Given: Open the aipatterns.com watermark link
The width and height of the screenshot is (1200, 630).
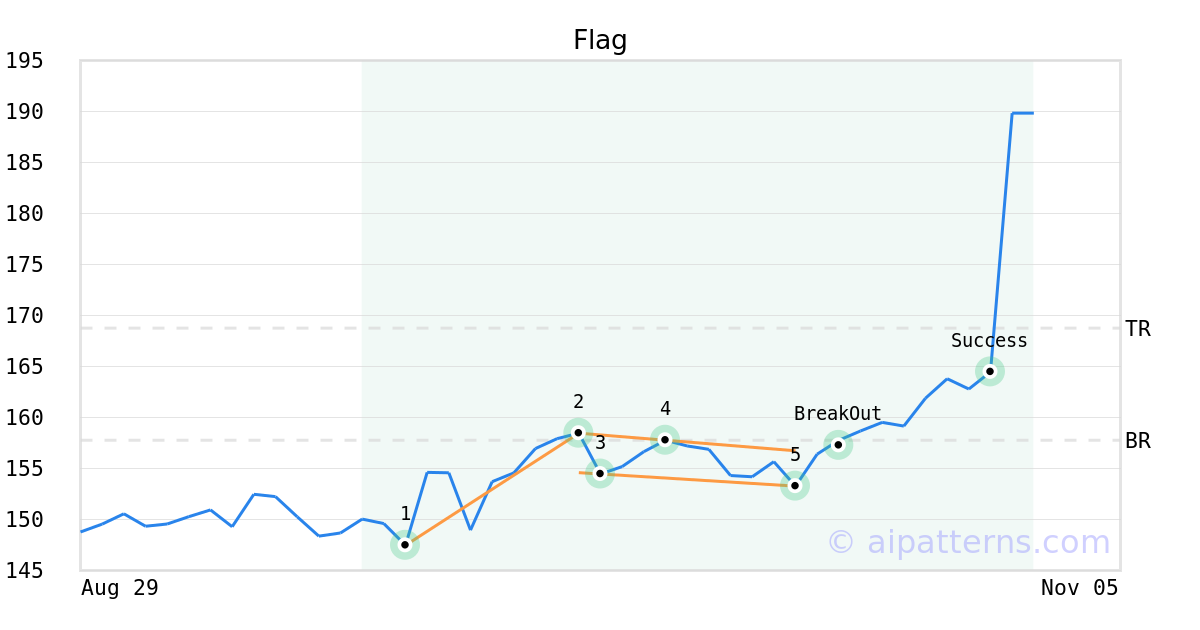Looking at the screenshot, I should pos(968,542).
